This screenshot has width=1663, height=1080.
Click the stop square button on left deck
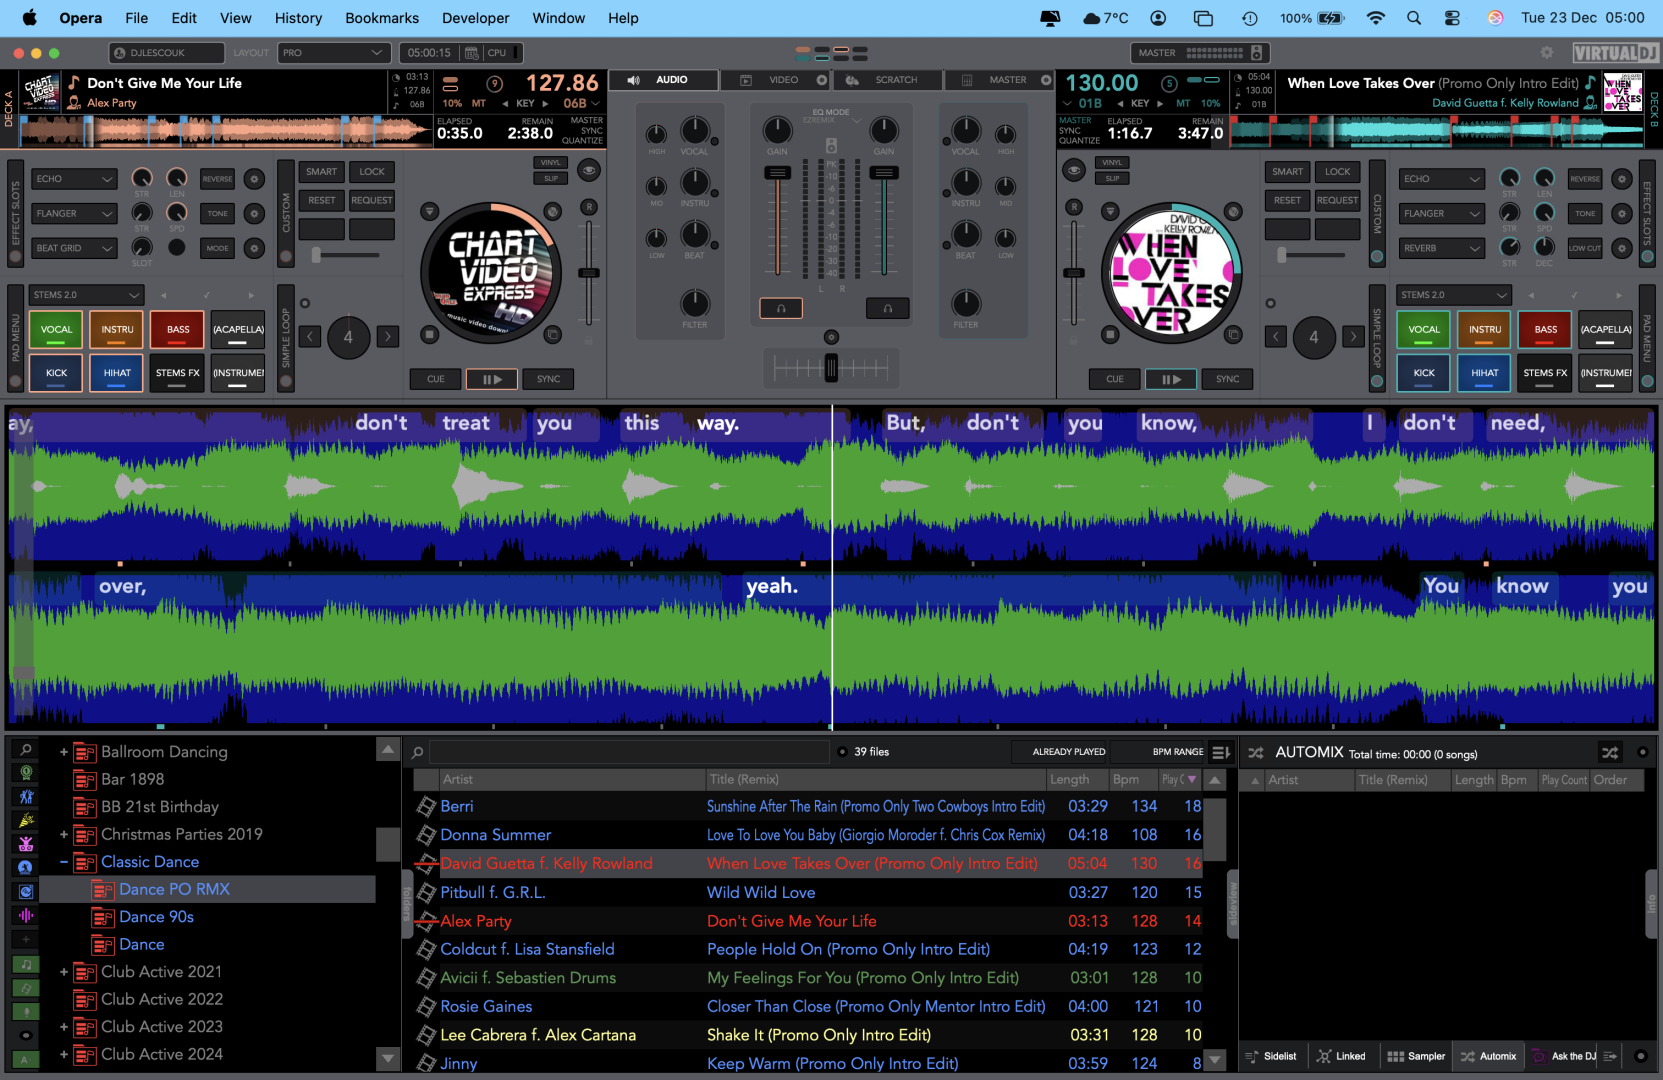point(429,334)
